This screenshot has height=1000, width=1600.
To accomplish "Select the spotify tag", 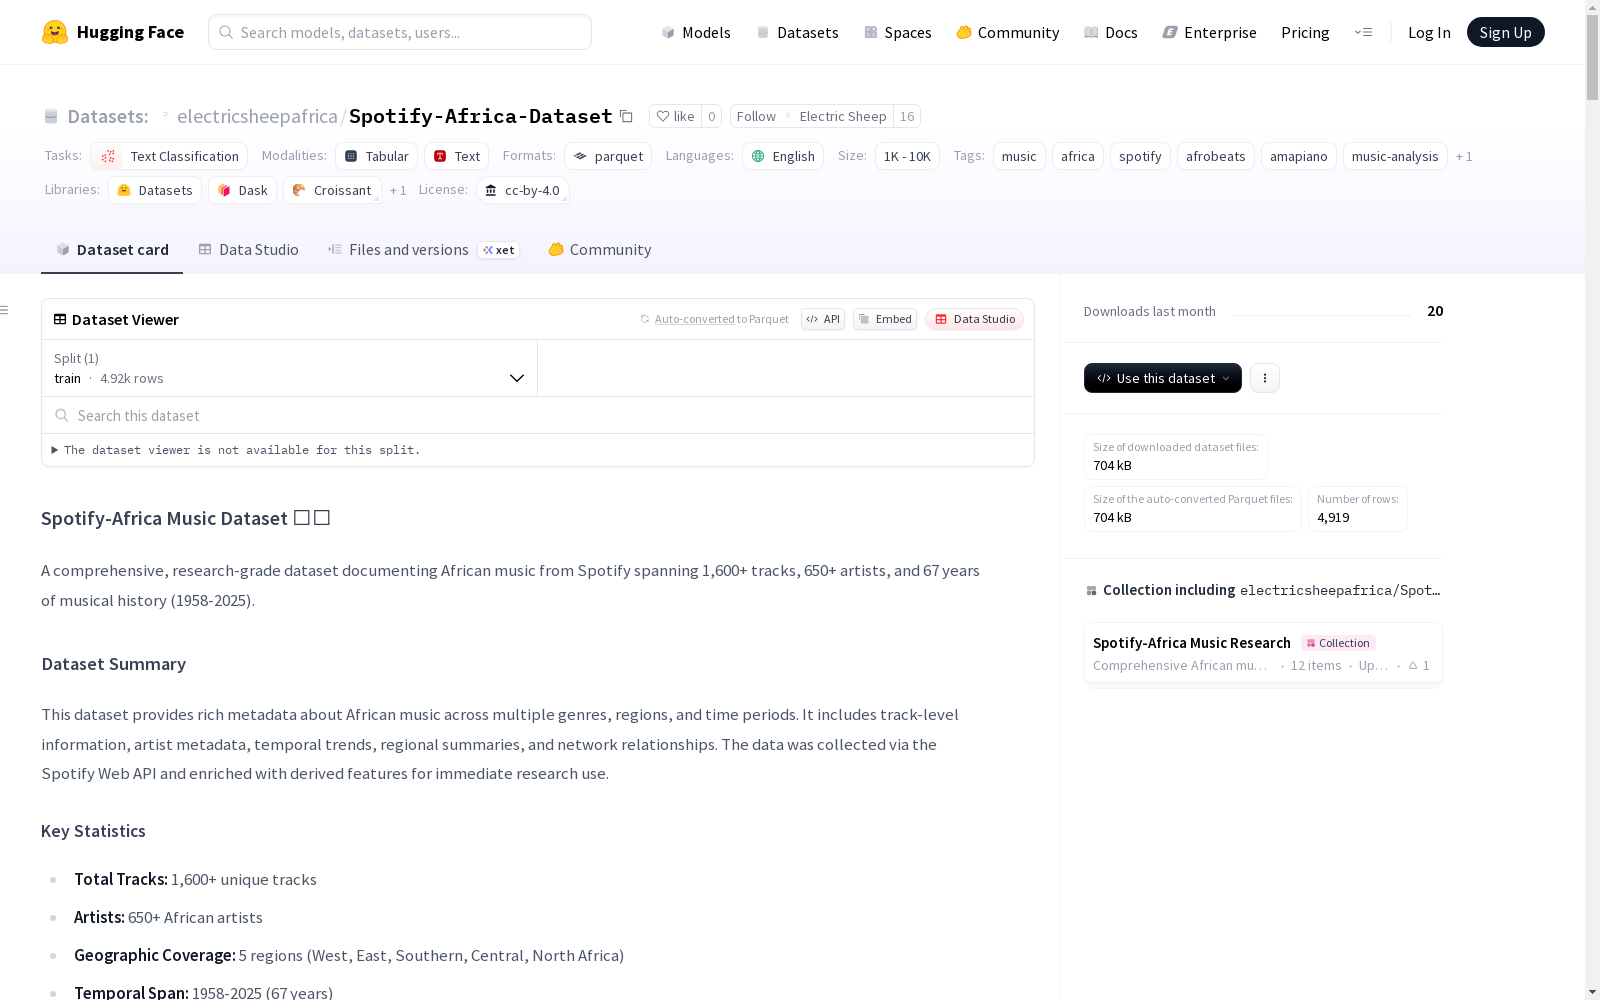I will coord(1140,156).
